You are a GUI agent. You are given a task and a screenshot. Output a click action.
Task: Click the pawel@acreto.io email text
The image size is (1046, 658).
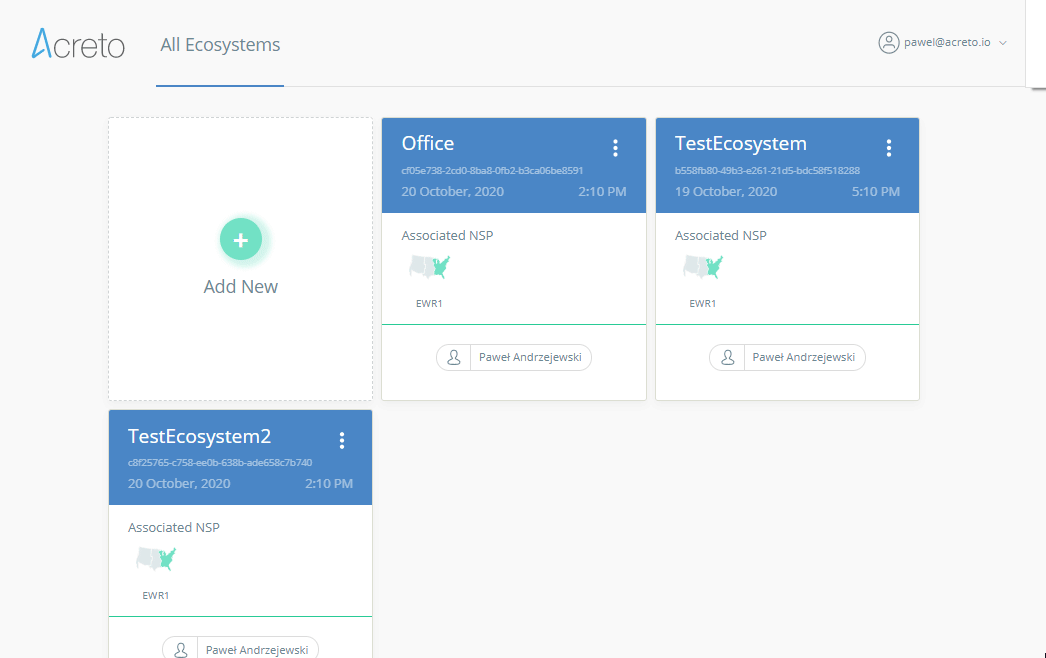(947, 42)
